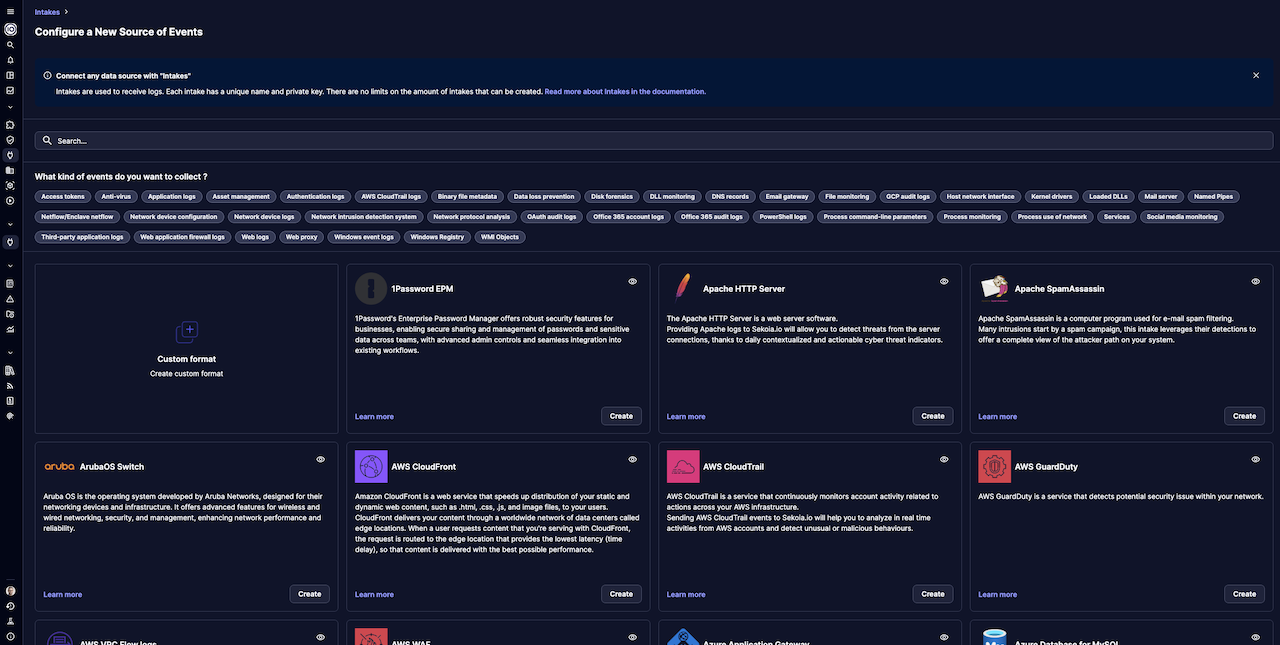Click the AWS GuardDuty logo
The image size is (1280, 645).
[995, 466]
